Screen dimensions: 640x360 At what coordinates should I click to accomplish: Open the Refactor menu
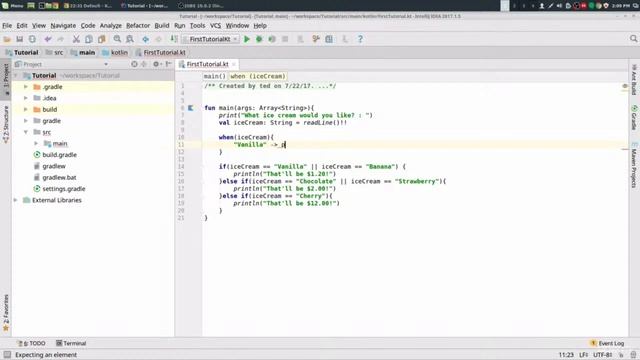point(138,25)
